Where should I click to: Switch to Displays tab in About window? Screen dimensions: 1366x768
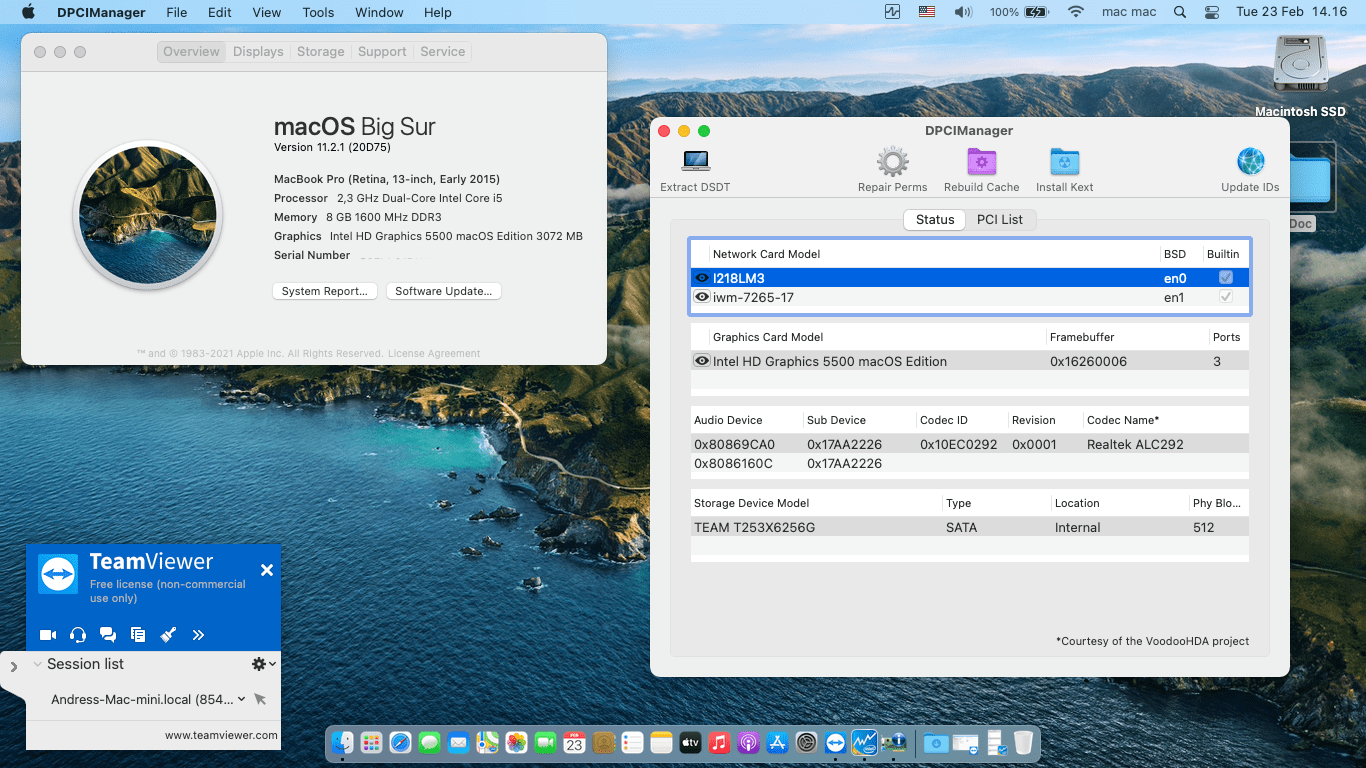[x=258, y=52]
